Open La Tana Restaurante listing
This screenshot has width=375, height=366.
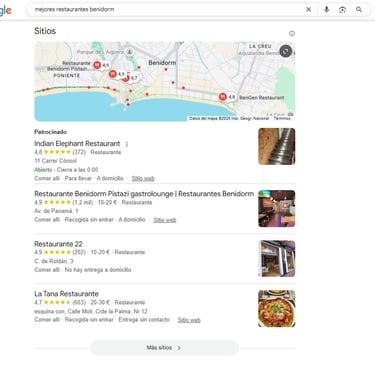click(x=66, y=294)
